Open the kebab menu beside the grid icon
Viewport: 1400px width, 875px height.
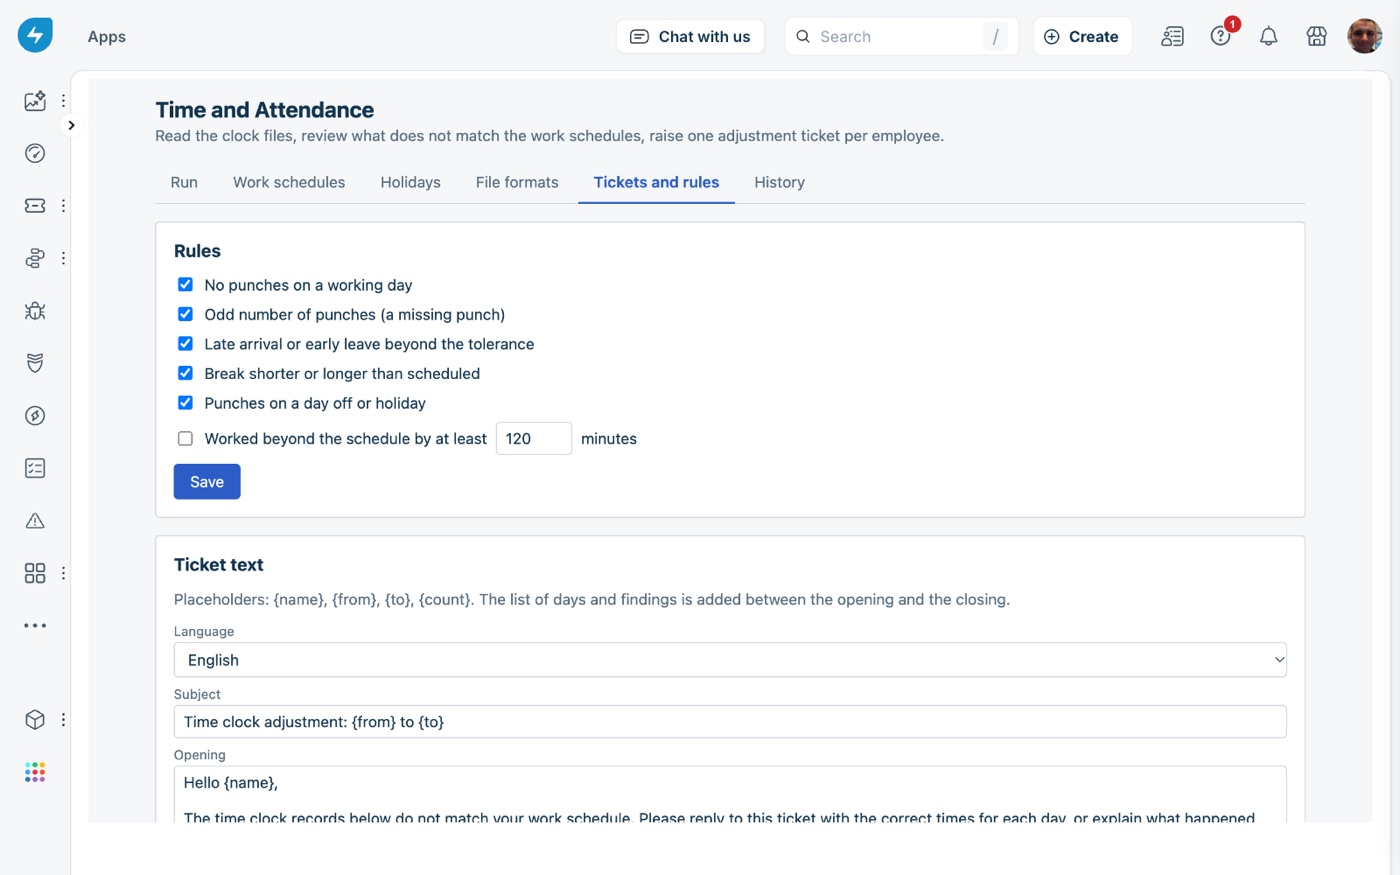pyautogui.click(x=63, y=573)
